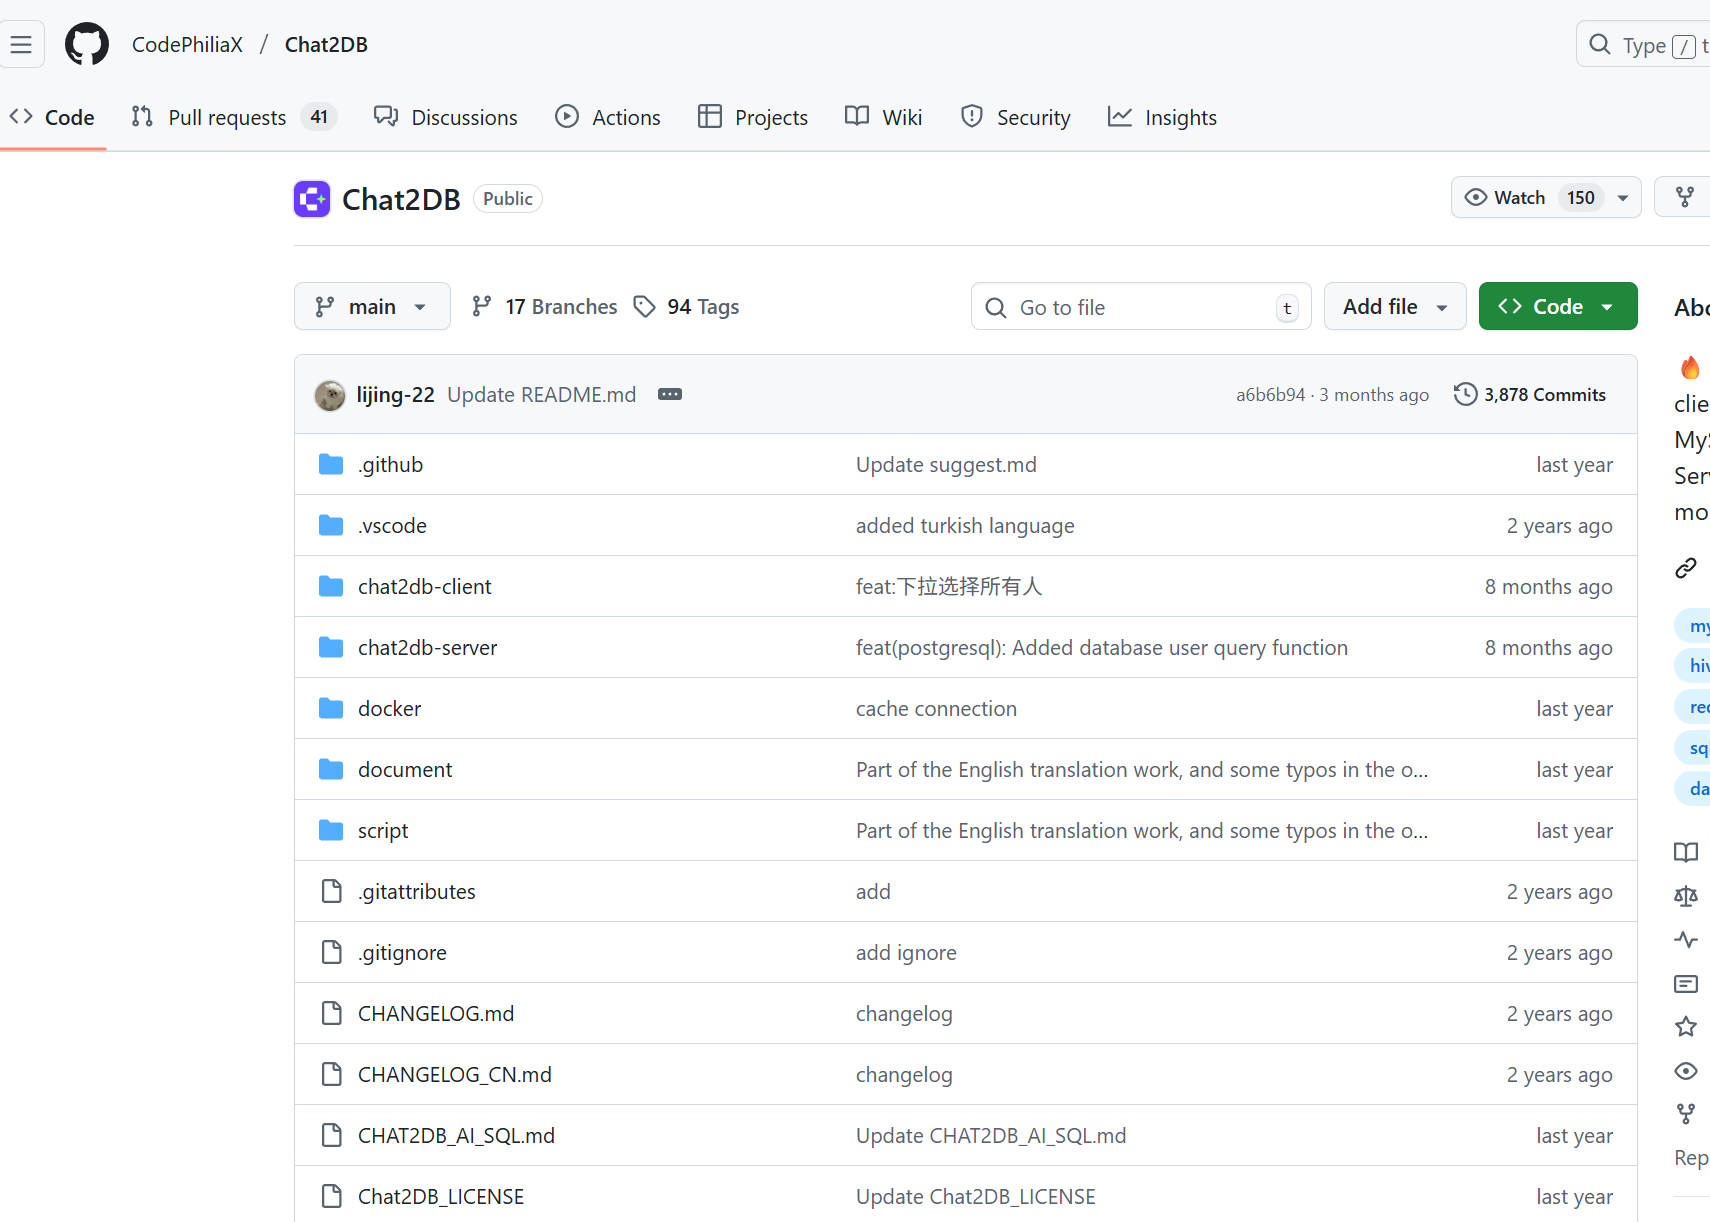Click the license scale icon in sidebar

point(1686,896)
